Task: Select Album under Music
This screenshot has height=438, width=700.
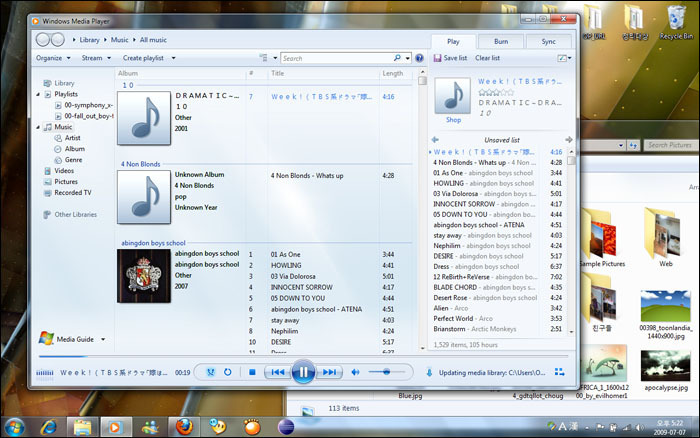Action: (x=74, y=149)
